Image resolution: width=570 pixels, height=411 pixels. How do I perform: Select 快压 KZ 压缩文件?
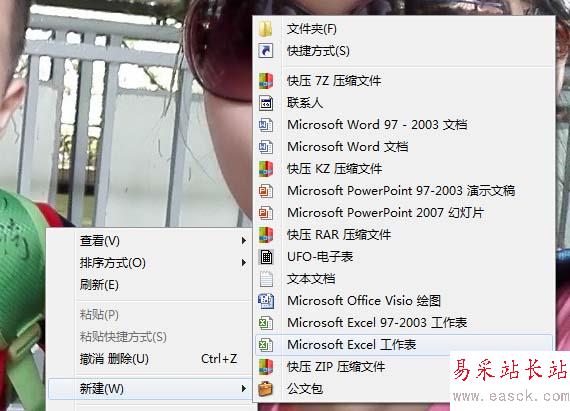[404, 169]
